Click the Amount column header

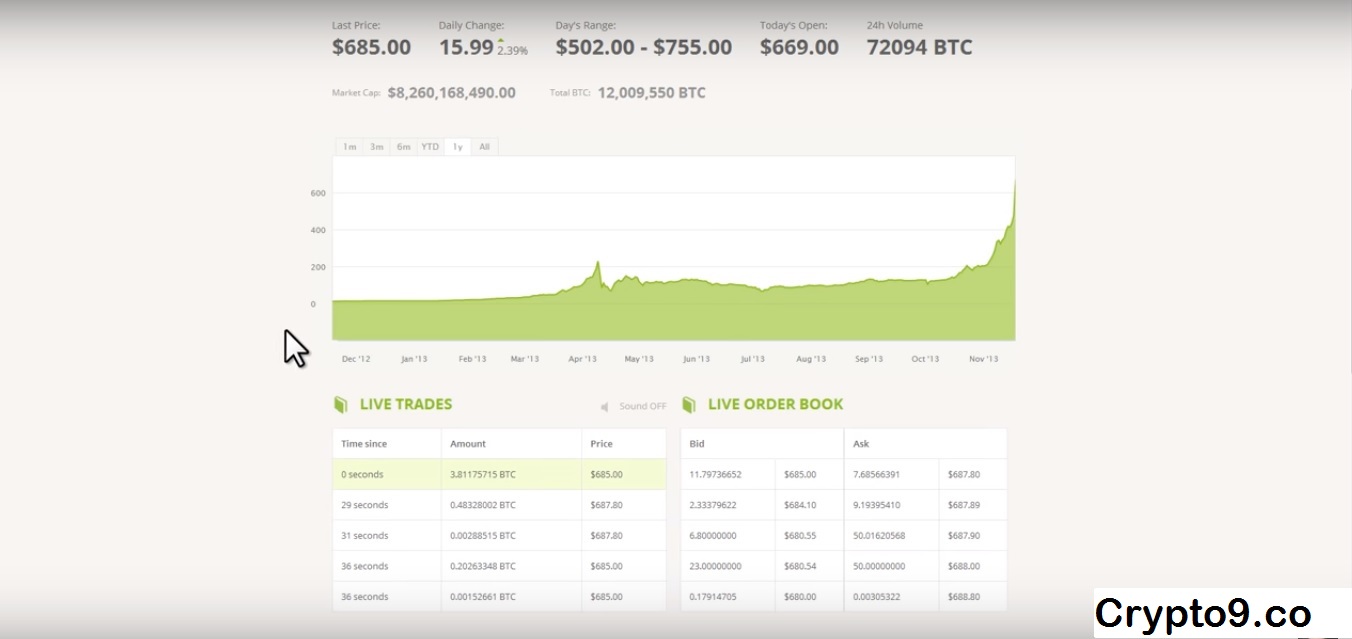coord(468,444)
